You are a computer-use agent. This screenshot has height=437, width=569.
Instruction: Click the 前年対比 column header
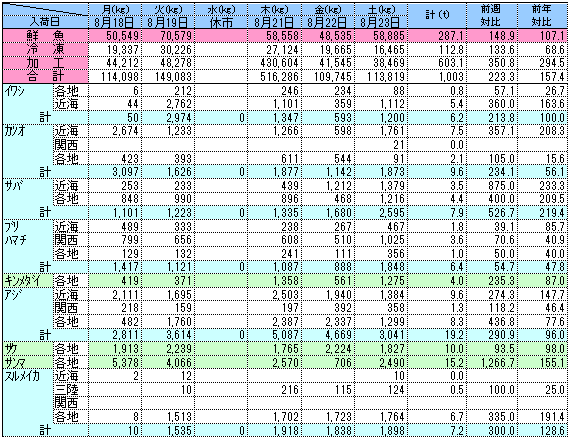(542, 16)
